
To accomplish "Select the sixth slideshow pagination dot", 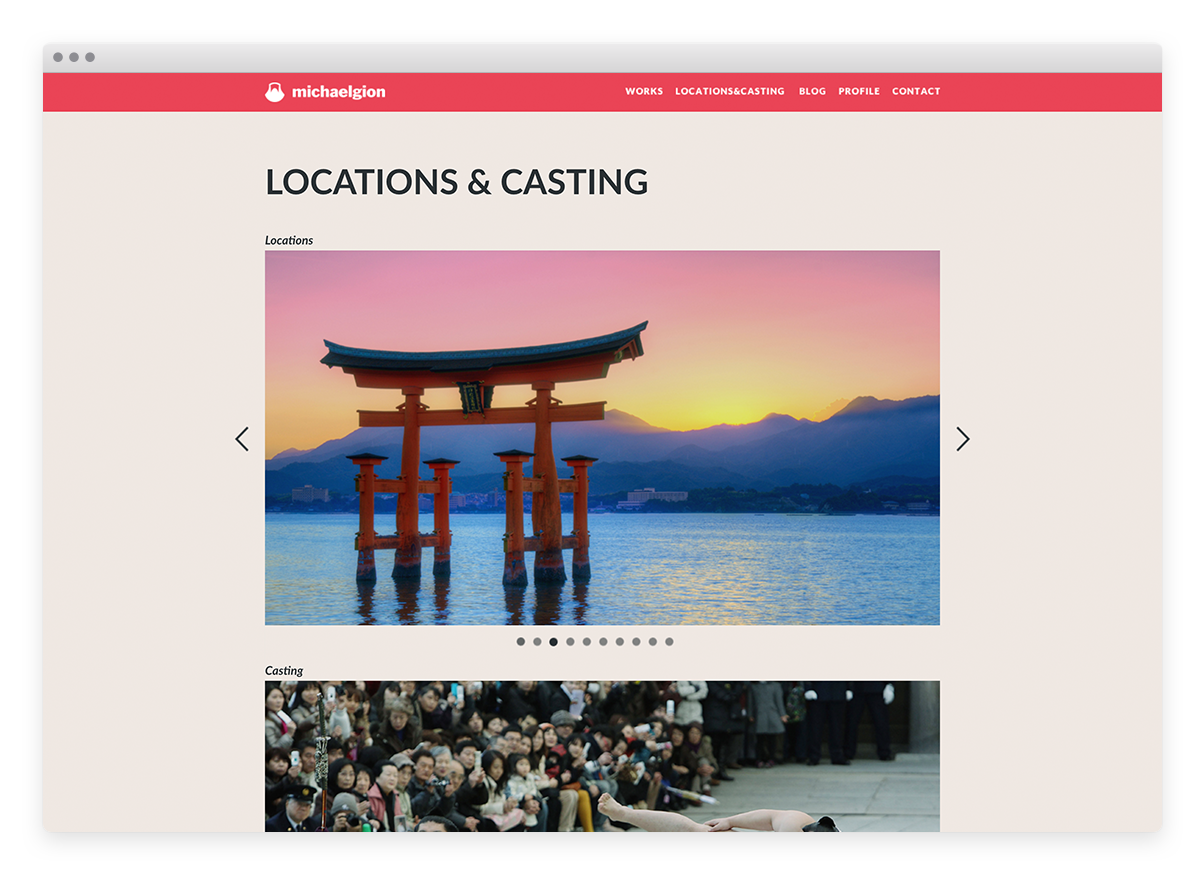I will (x=603, y=642).
